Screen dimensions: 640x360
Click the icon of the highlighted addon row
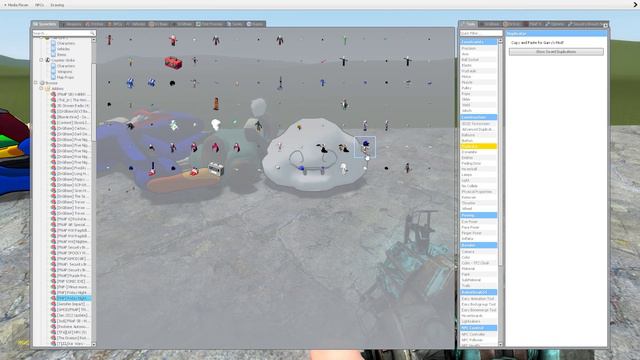[x=53, y=298]
